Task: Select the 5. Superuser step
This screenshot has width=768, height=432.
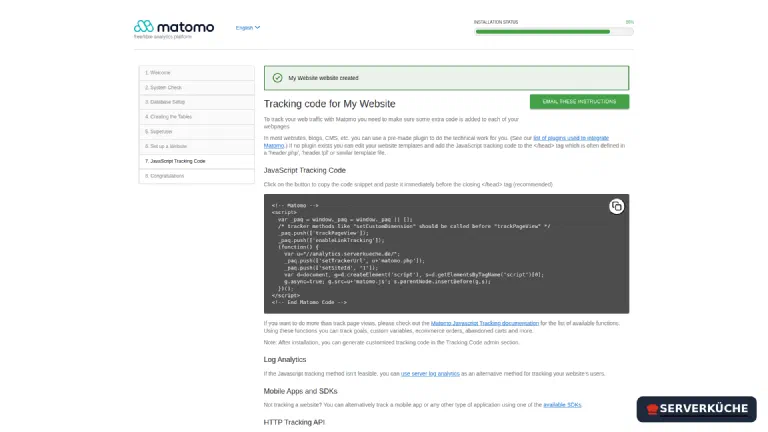Action: pos(196,131)
